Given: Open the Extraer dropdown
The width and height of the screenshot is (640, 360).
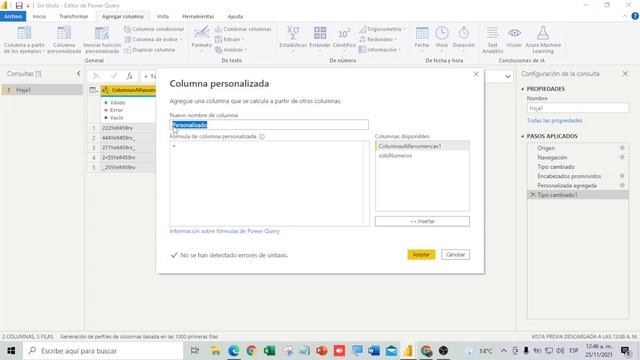Looking at the screenshot, I should 229,40.
